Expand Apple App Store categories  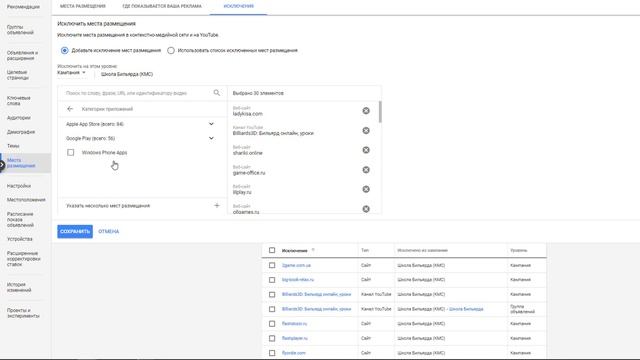coord(211,124)
